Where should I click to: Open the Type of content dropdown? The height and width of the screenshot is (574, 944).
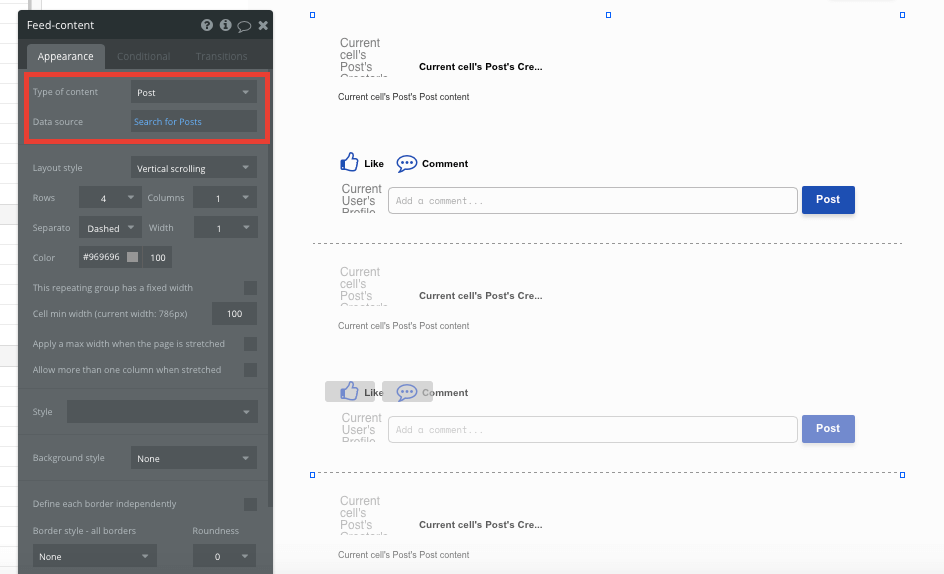click(194, 92)
